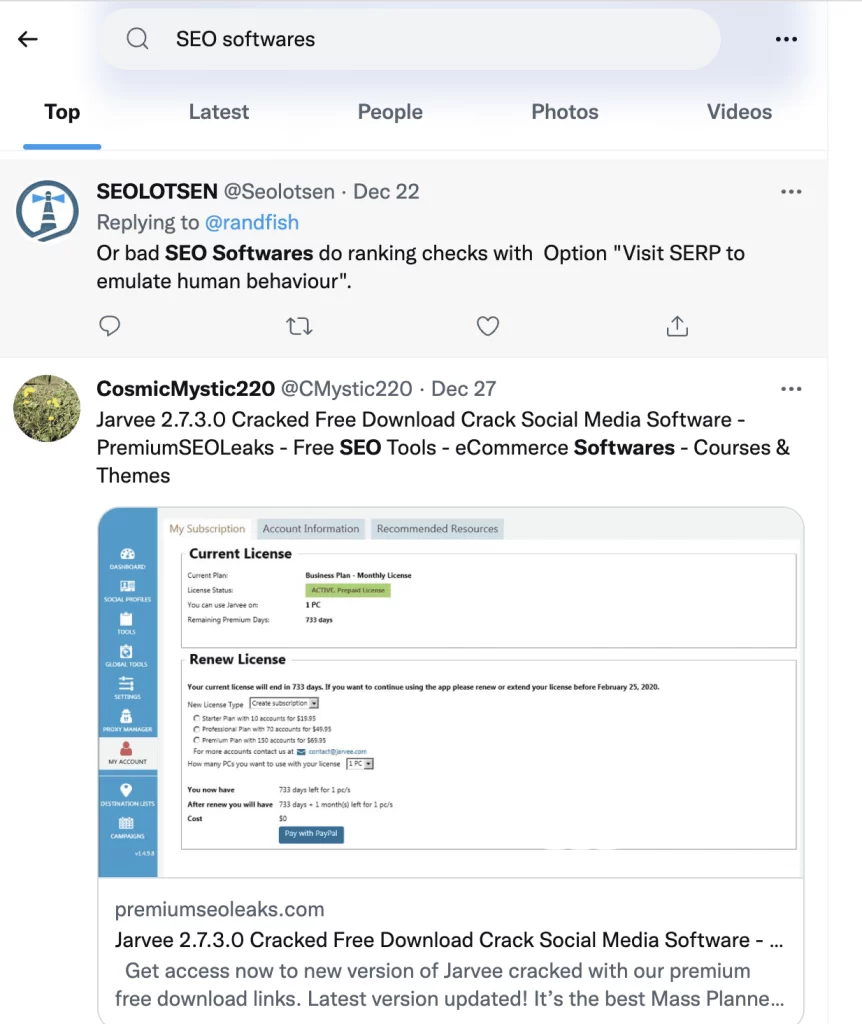
Task: Open the PC count dropdown
Action: [360, 763]
